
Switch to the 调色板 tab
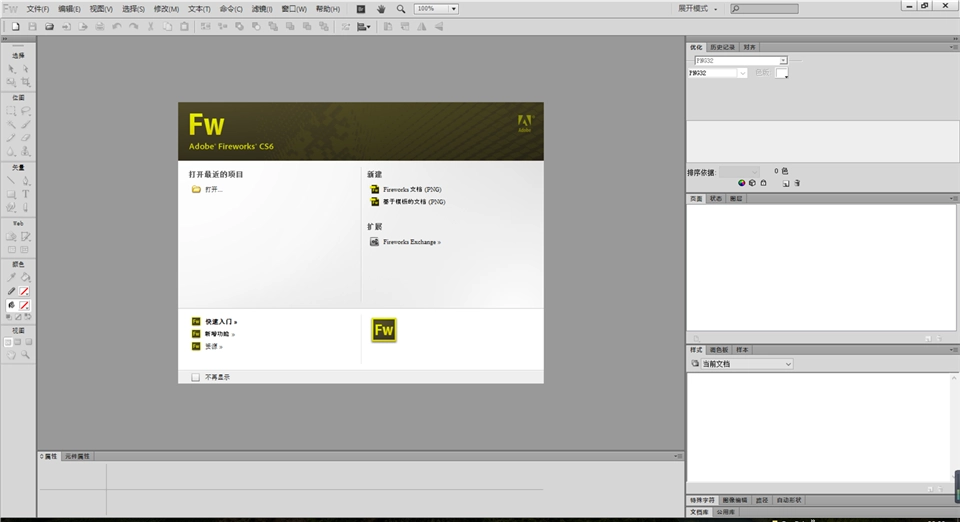(719, 350)
